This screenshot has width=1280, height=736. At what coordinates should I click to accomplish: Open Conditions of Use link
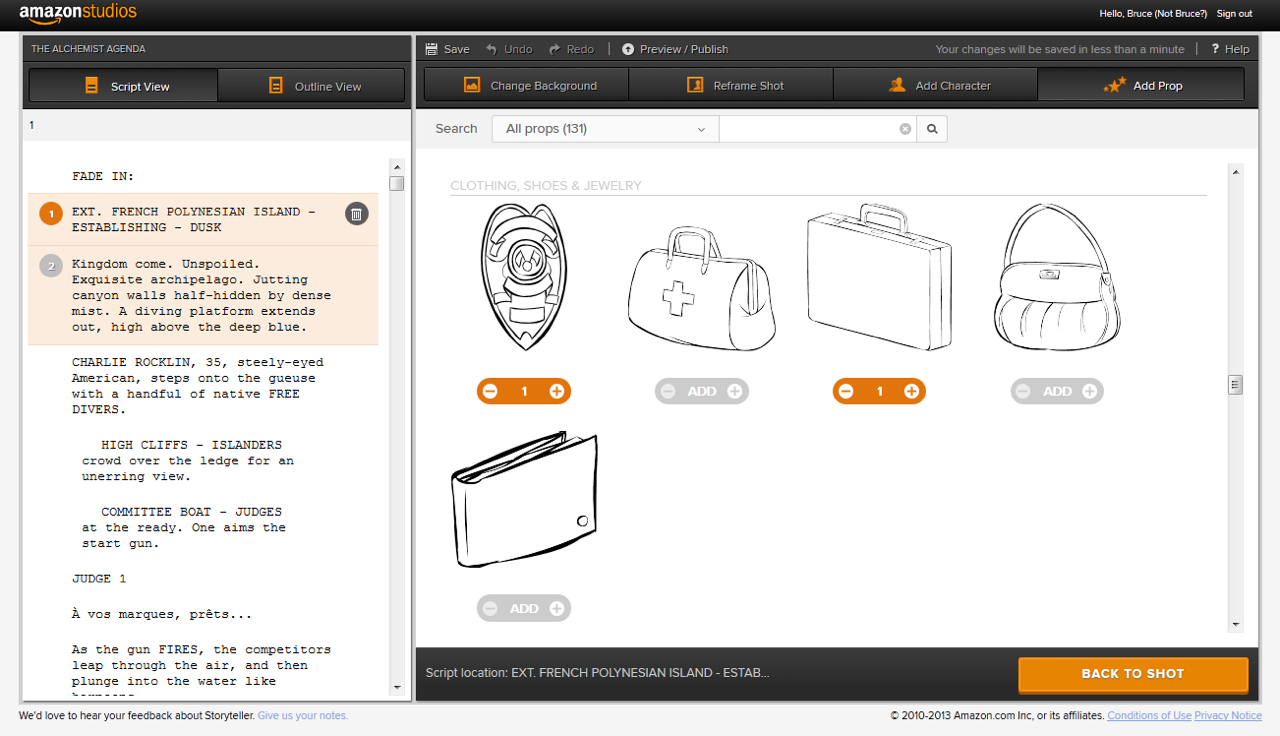tap(1149, 716)
